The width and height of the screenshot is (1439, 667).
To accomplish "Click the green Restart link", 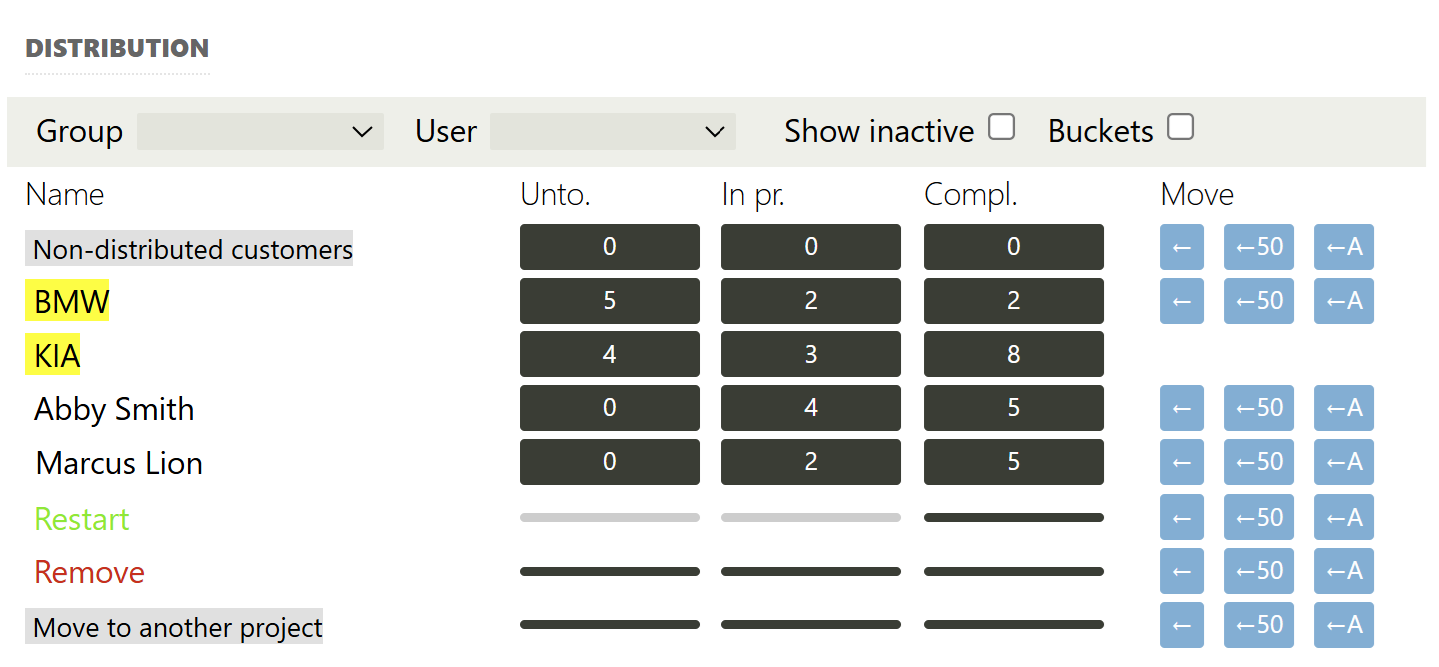I will tap(82, 519).
